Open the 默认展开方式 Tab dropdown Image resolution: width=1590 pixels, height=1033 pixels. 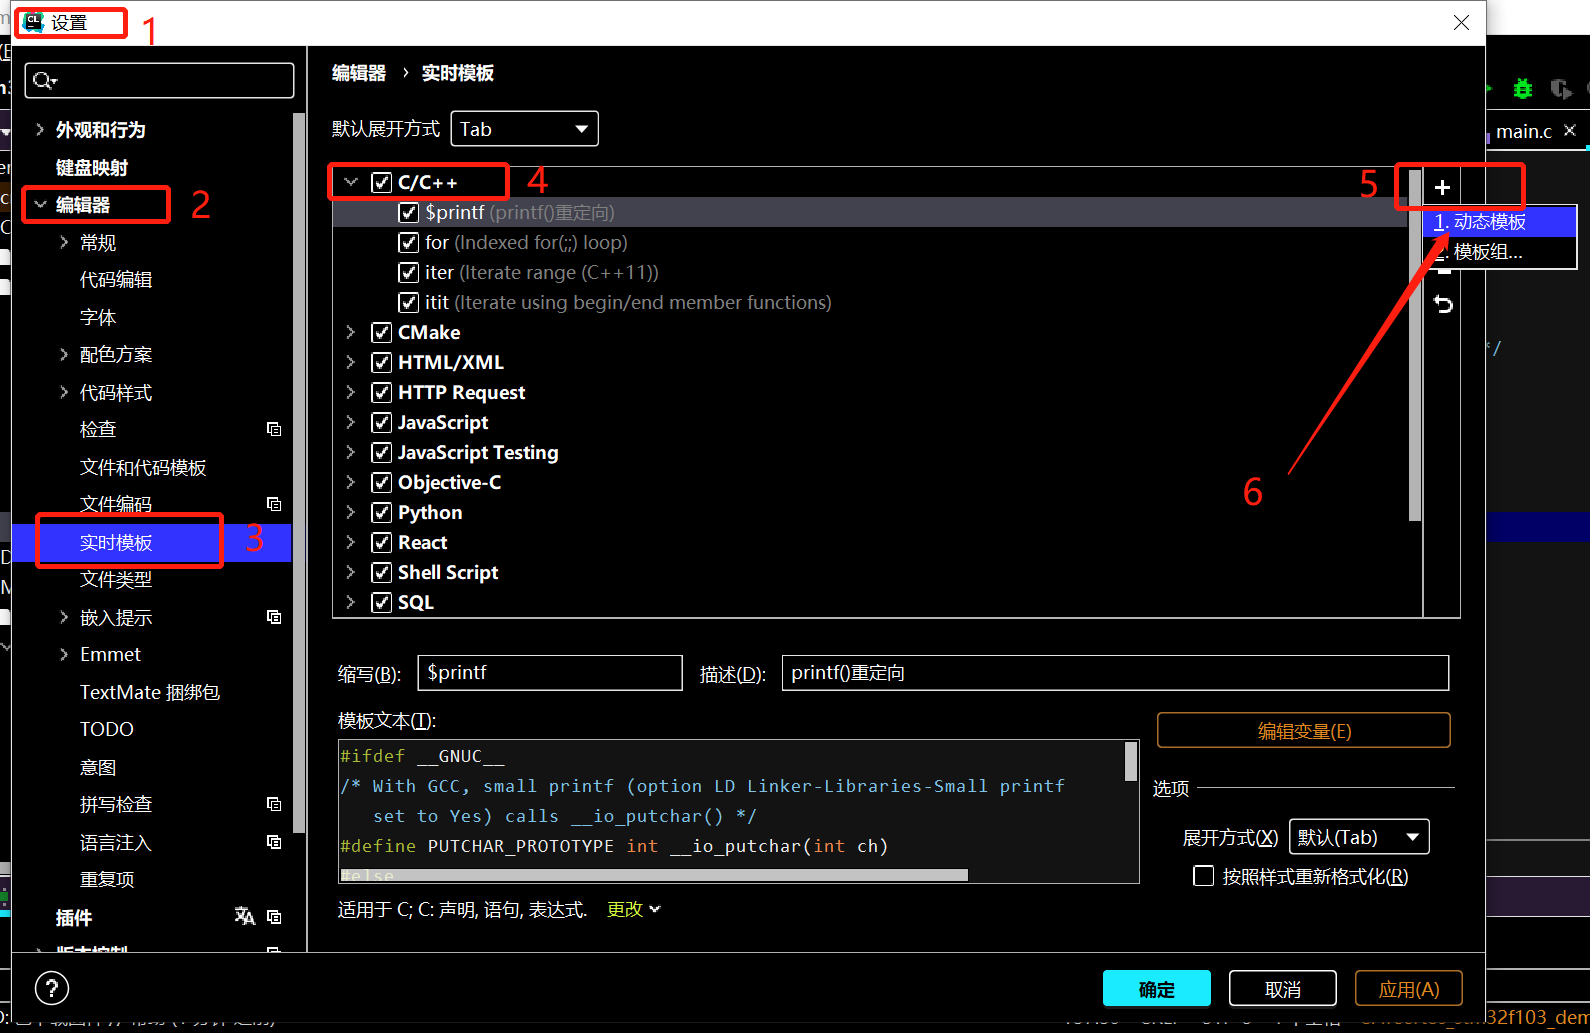tap(525, 129)
